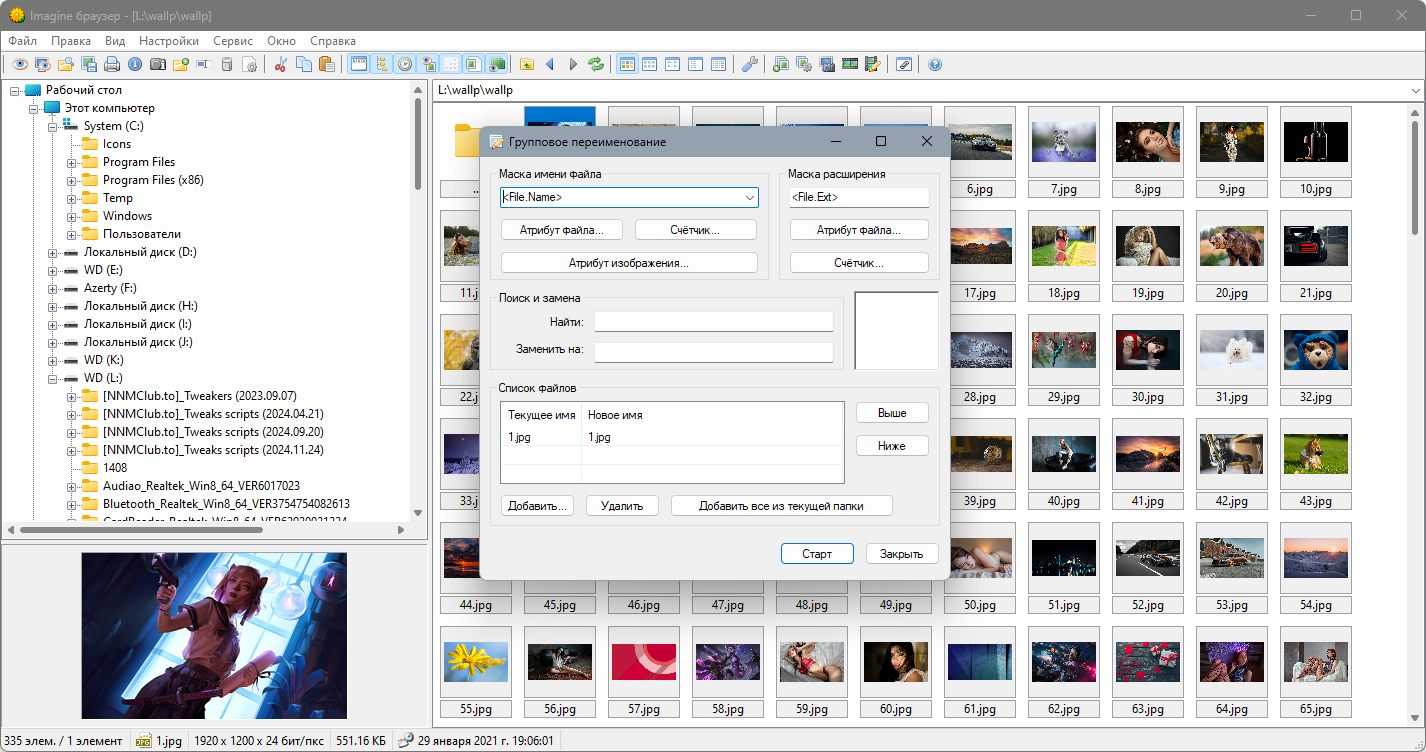Click Добавить все из текущей папки button
The width and height of the screenshot is (1426, 752).
pos(781,506)
